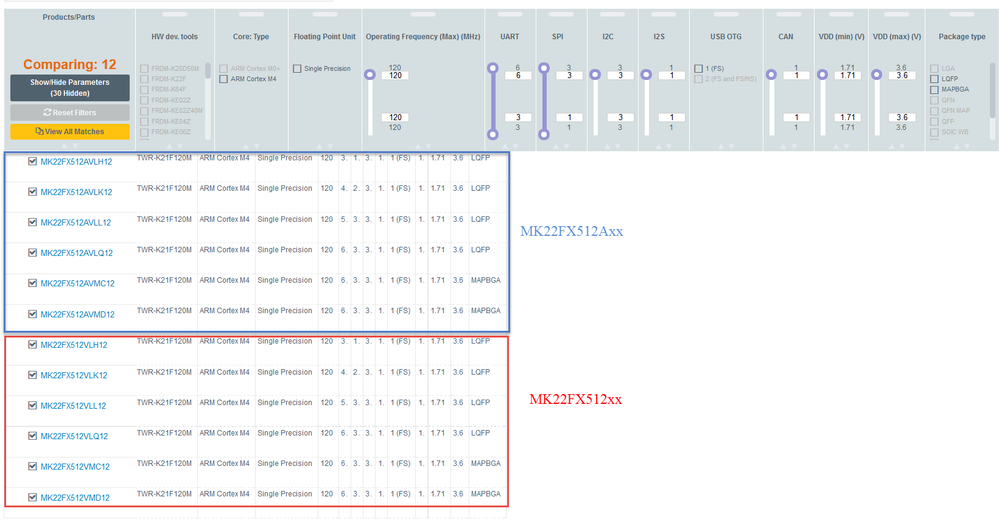This screenshot has width=999, height=521.
Task: Check the 1 (FS) USB OTG option
Action: point(698,68)
